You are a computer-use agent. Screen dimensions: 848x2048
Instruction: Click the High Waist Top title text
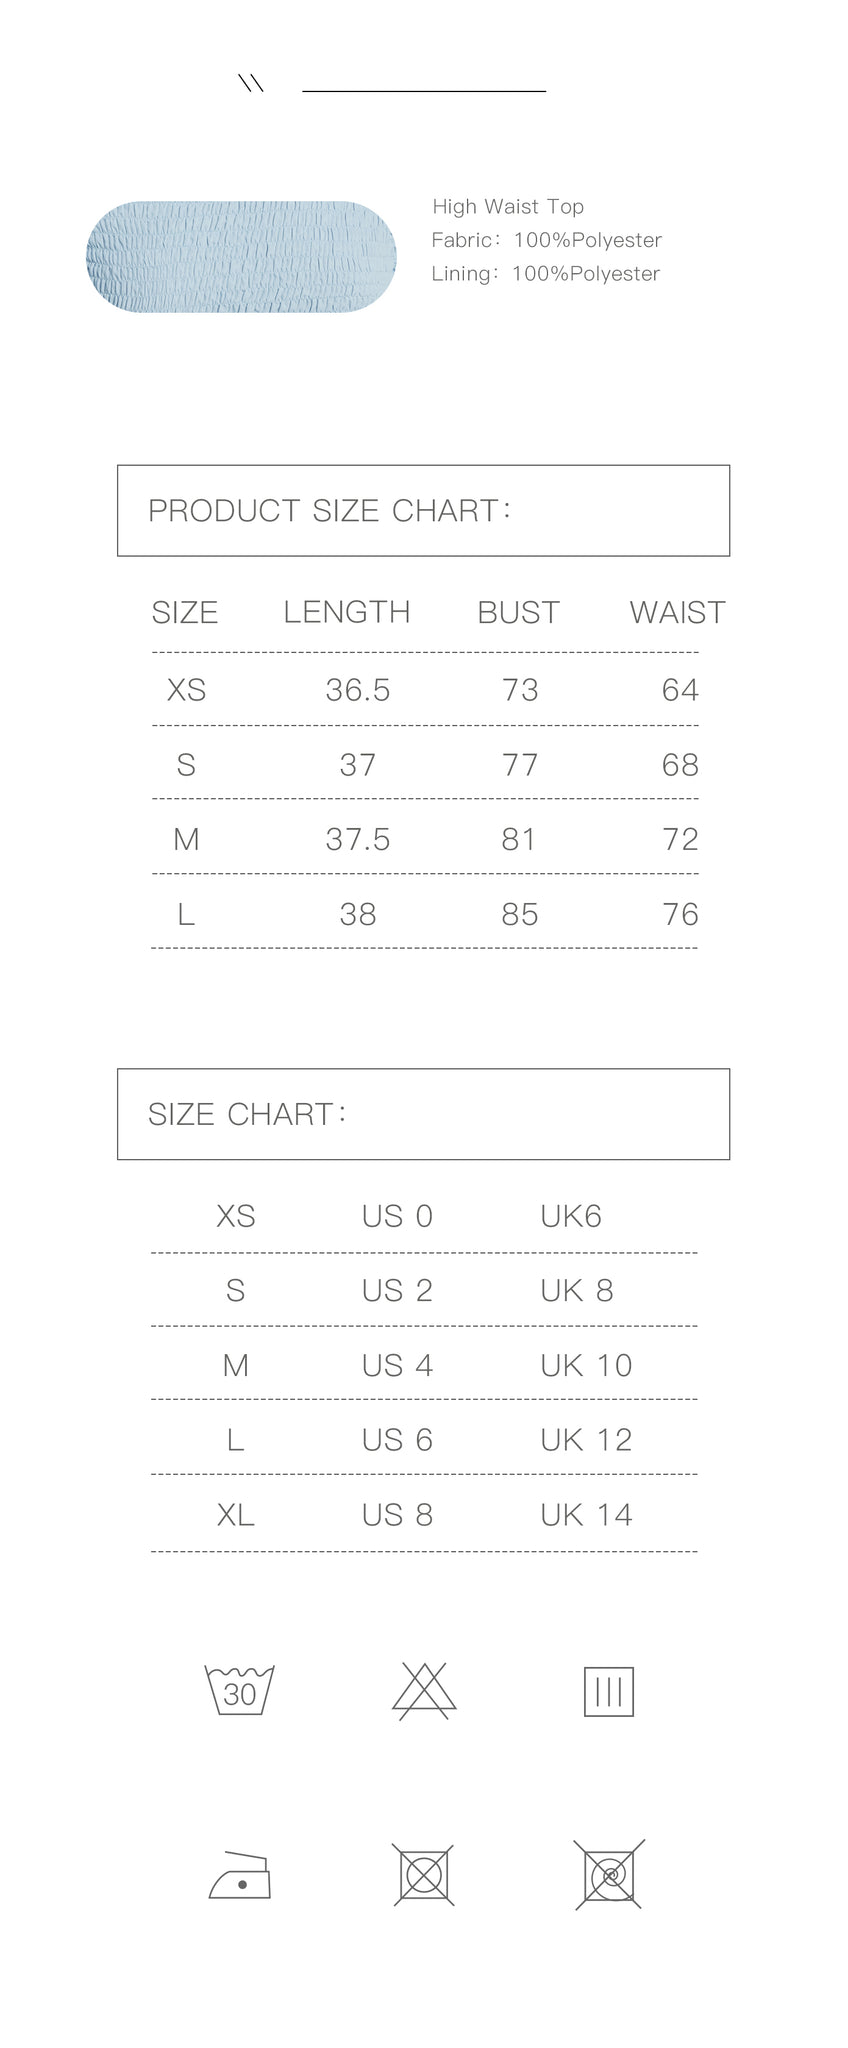pos(508,207)
